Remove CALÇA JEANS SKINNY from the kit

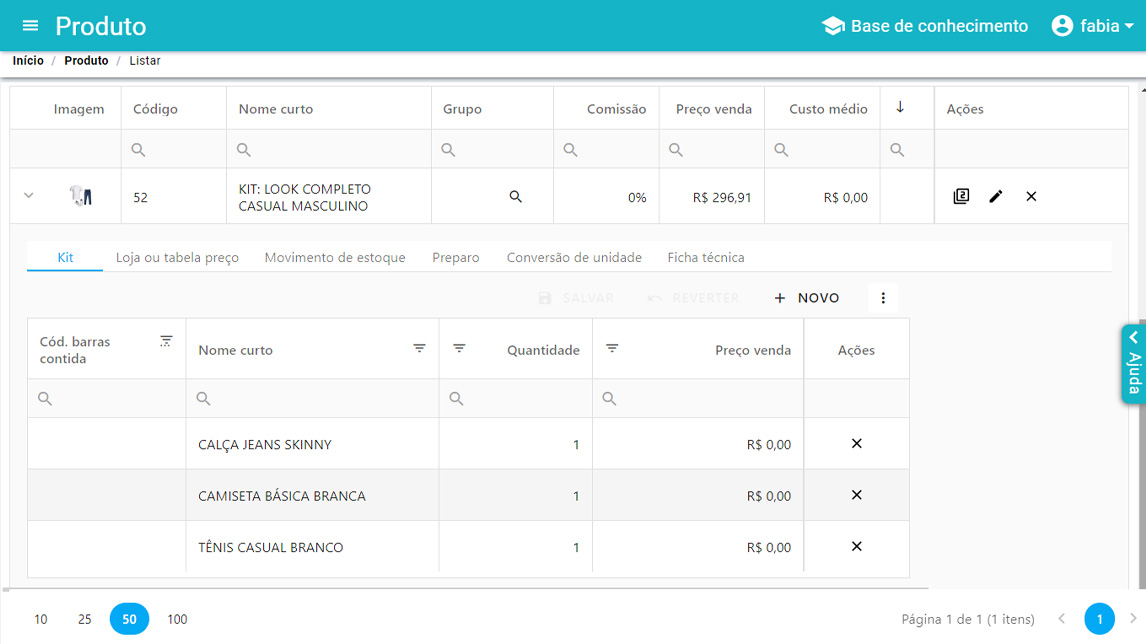tap(856, 444)
